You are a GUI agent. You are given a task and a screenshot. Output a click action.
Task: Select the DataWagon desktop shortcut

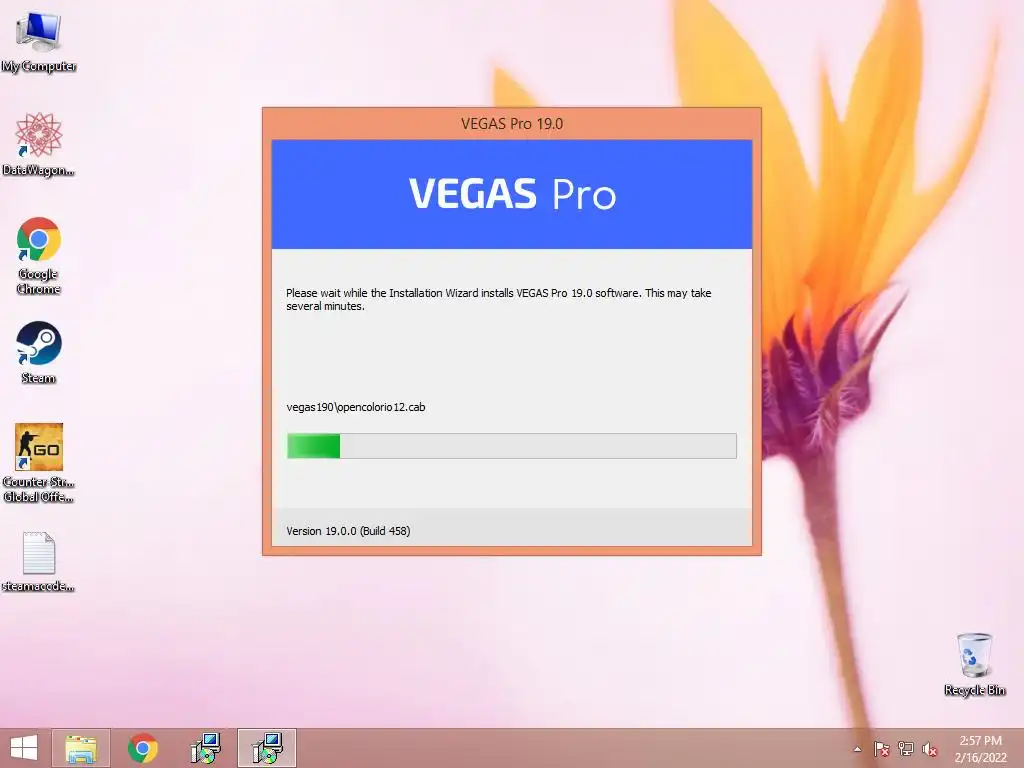point(39,144)
